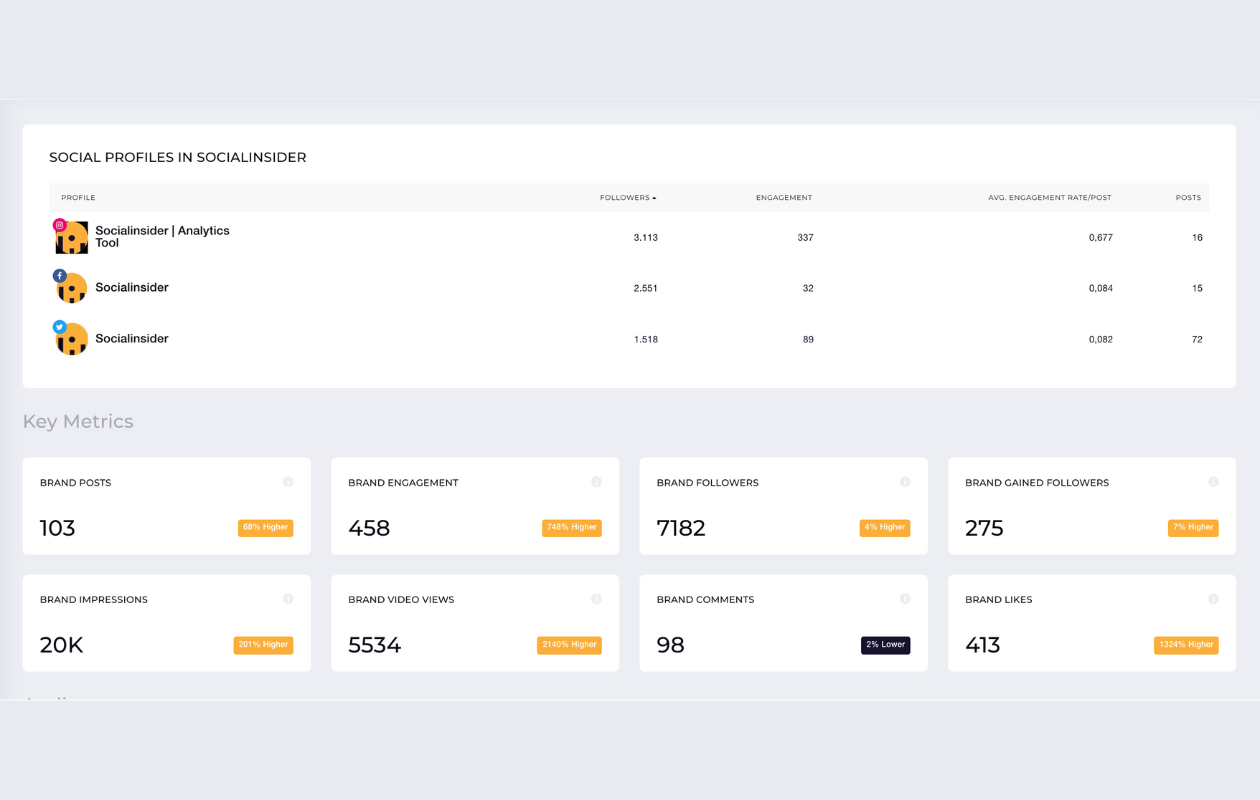Viewport: 1260px width, 800px height.
Task: Click the engagement rate value 0,677
Action: point(1101,238)
